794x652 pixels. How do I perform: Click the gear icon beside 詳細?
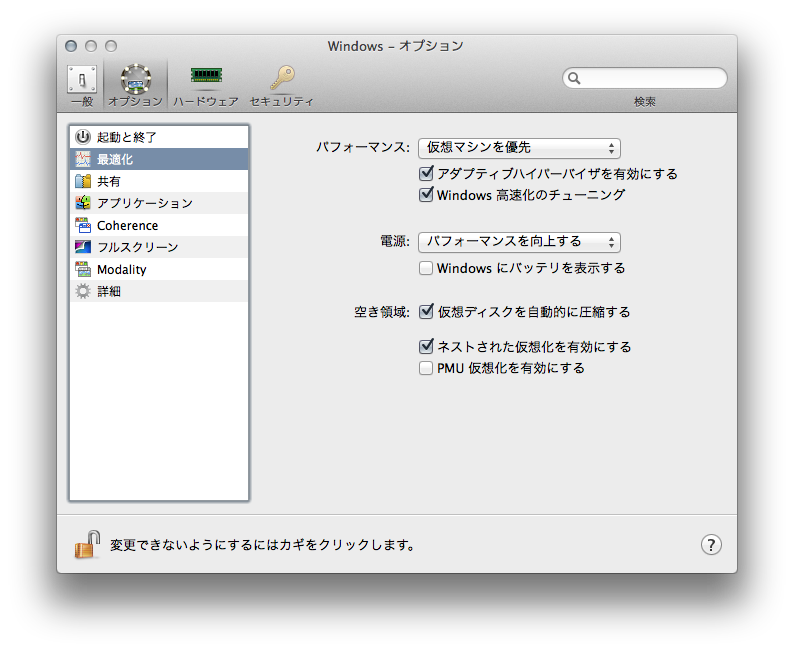click(x=83, y=291)
